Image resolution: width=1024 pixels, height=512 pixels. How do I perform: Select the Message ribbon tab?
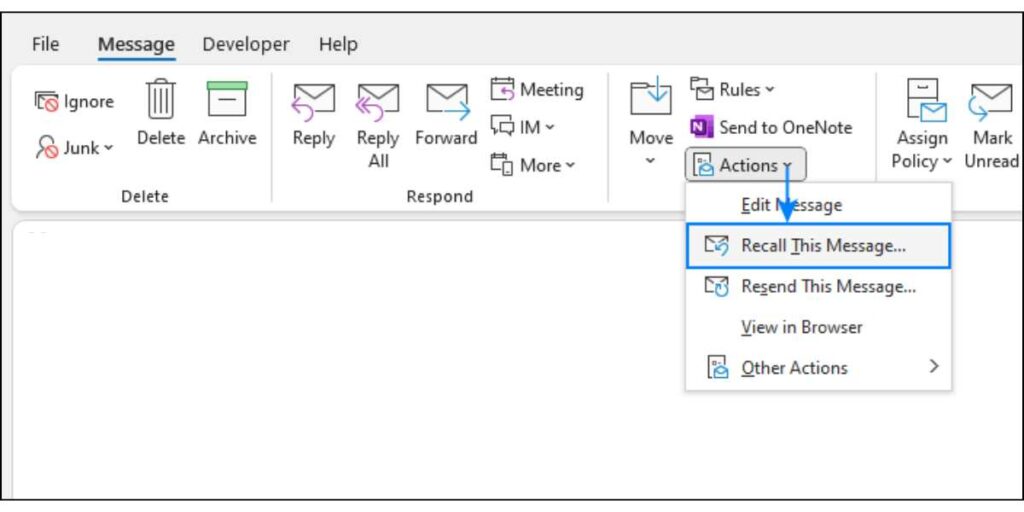[136, 44]
